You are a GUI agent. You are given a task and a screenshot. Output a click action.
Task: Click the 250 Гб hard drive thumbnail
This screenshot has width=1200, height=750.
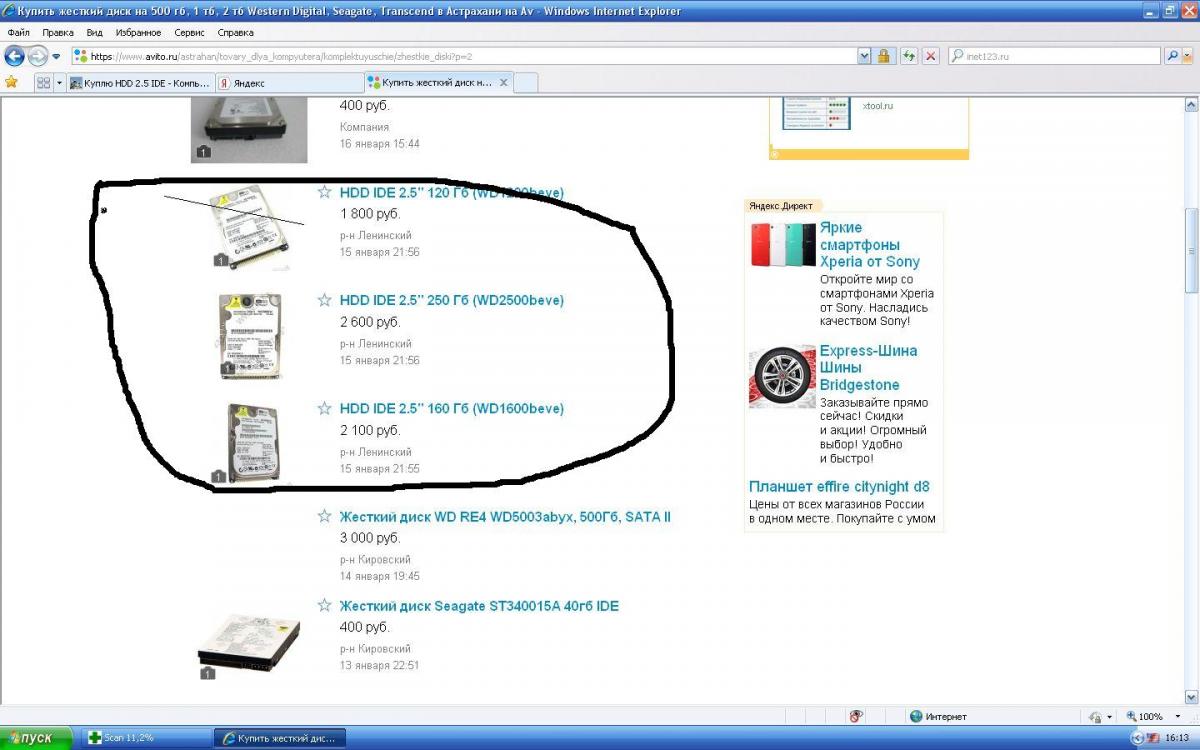click(250, 335)
